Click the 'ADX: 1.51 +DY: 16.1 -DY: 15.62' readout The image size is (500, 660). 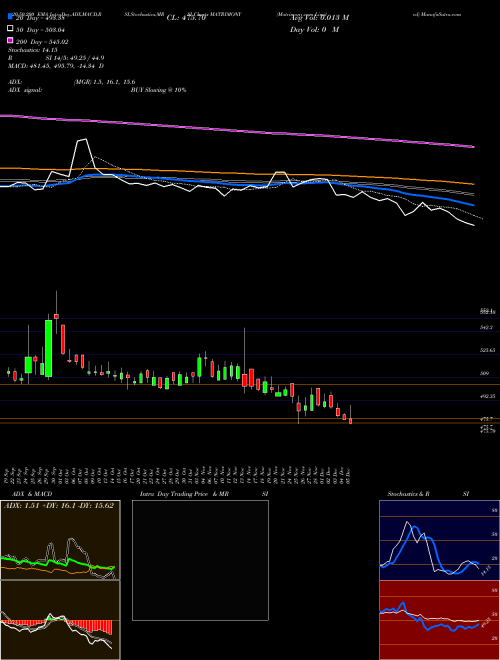click(59, 506)
